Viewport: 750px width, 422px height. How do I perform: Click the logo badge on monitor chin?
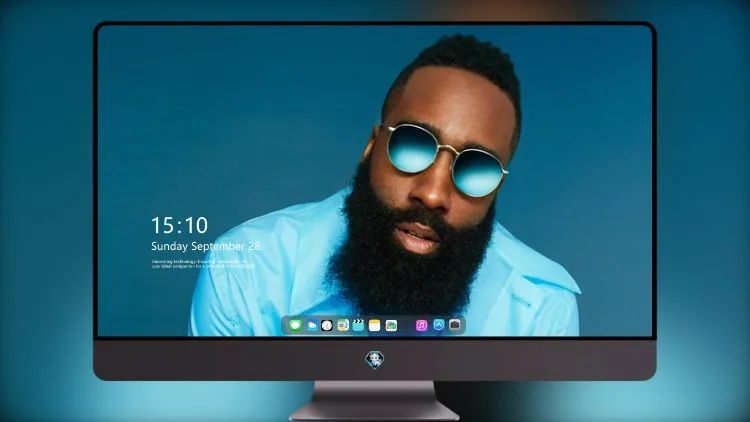point(375,360)
